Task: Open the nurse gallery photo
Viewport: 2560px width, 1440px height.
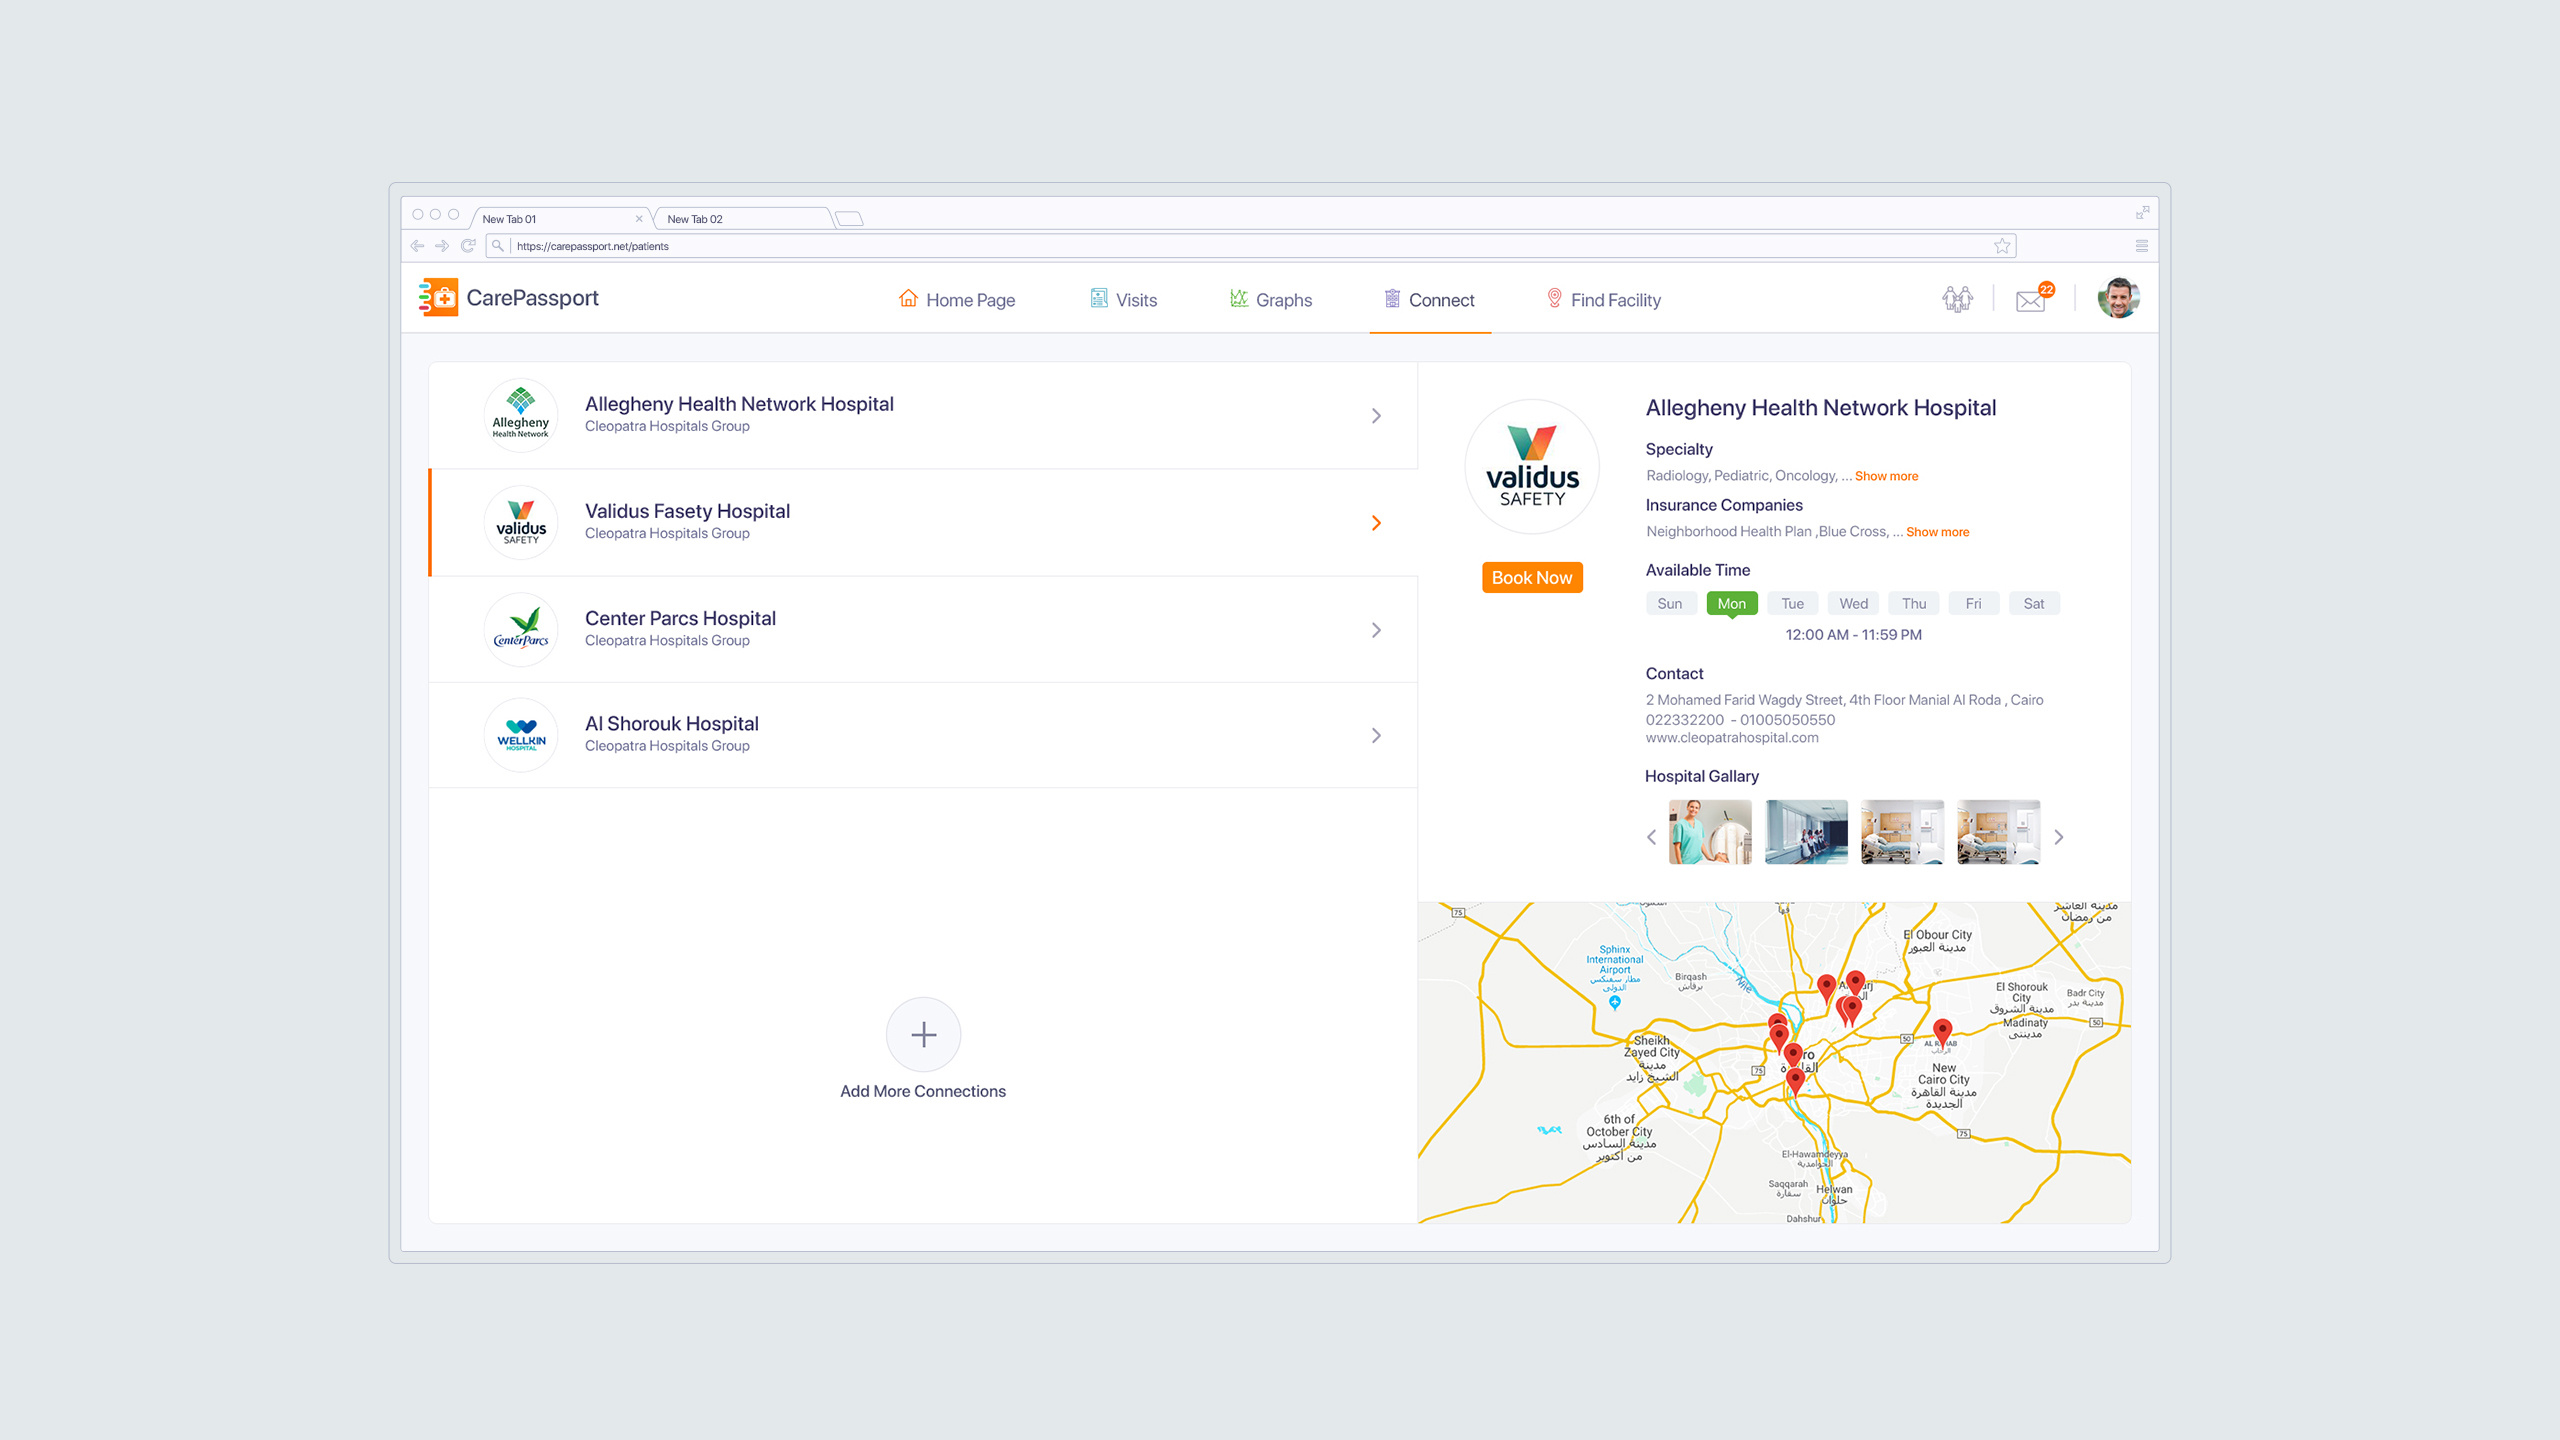Action: coord(1710,832)
